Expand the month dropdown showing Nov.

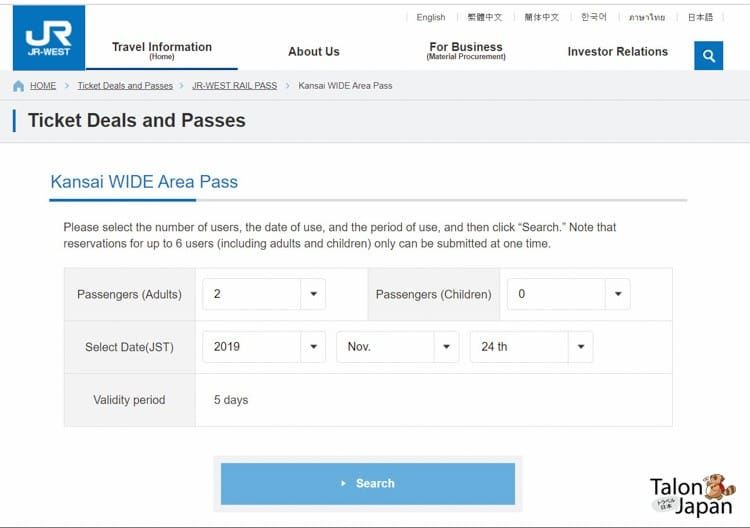pyautogui.click(x=397, y=347)
